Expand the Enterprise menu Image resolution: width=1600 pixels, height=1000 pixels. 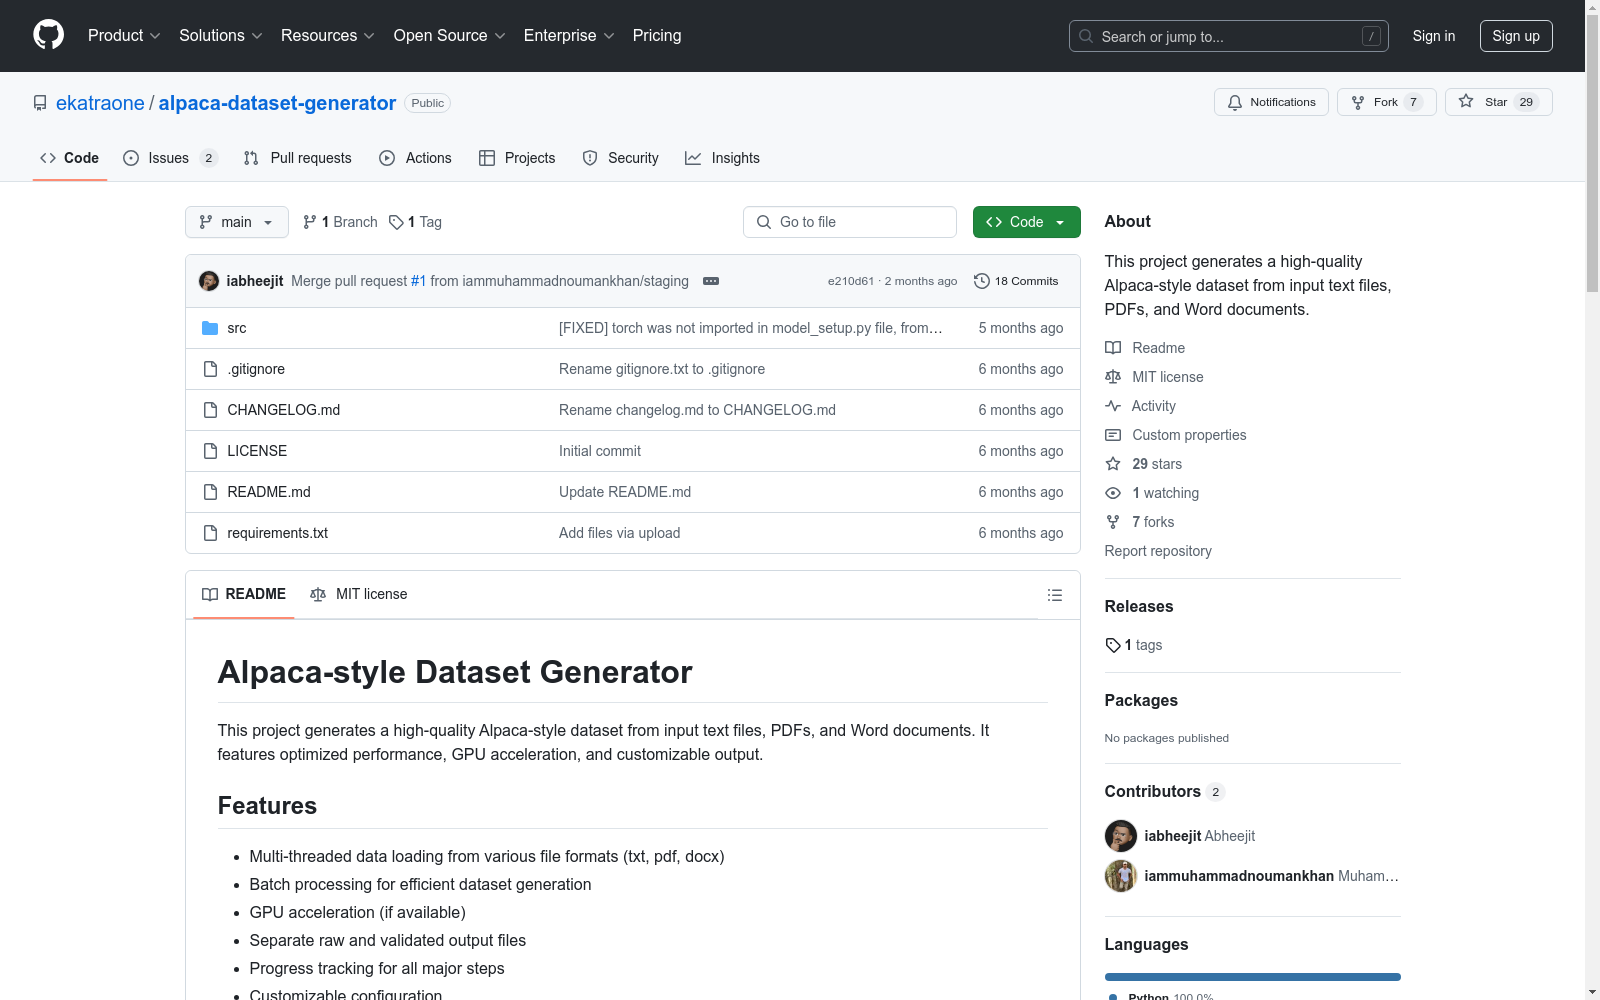[569, 35]
